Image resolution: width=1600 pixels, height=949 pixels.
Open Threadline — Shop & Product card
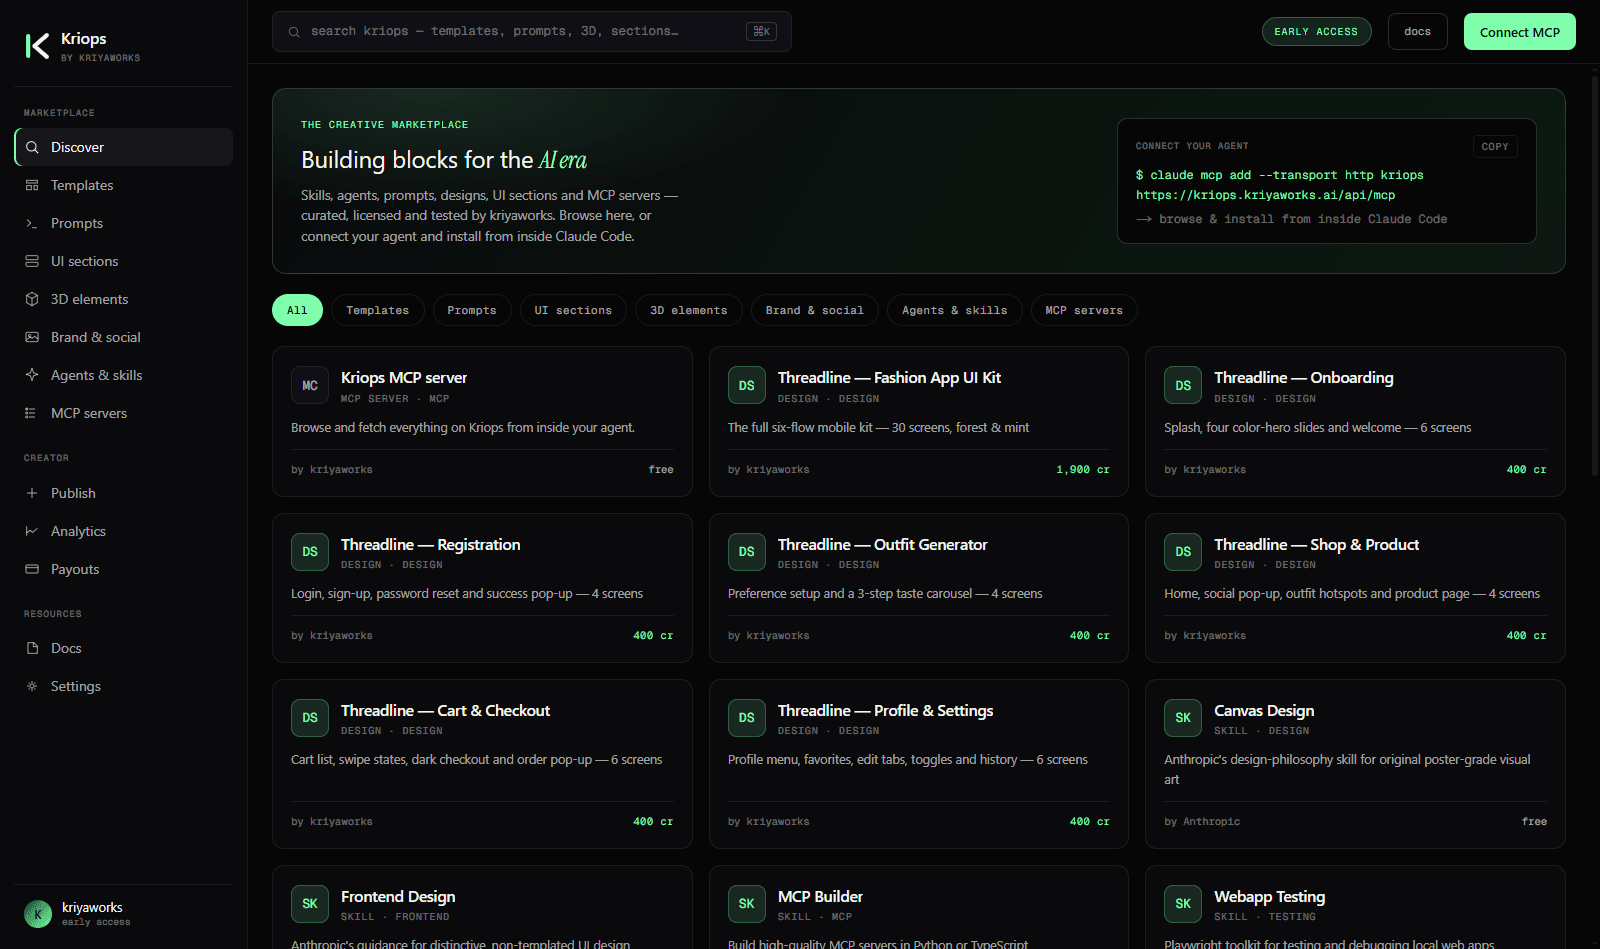point(1355,588)
